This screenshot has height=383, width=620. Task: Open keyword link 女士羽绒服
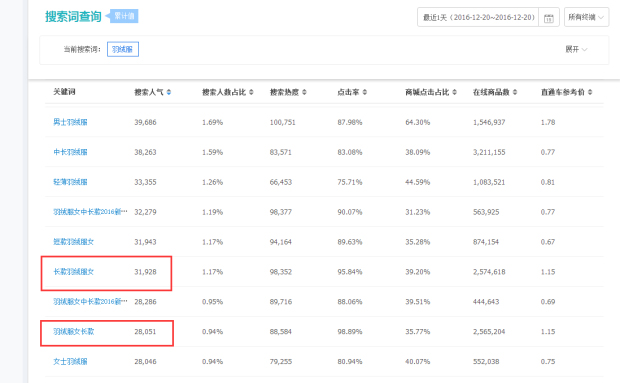point(70,362)
